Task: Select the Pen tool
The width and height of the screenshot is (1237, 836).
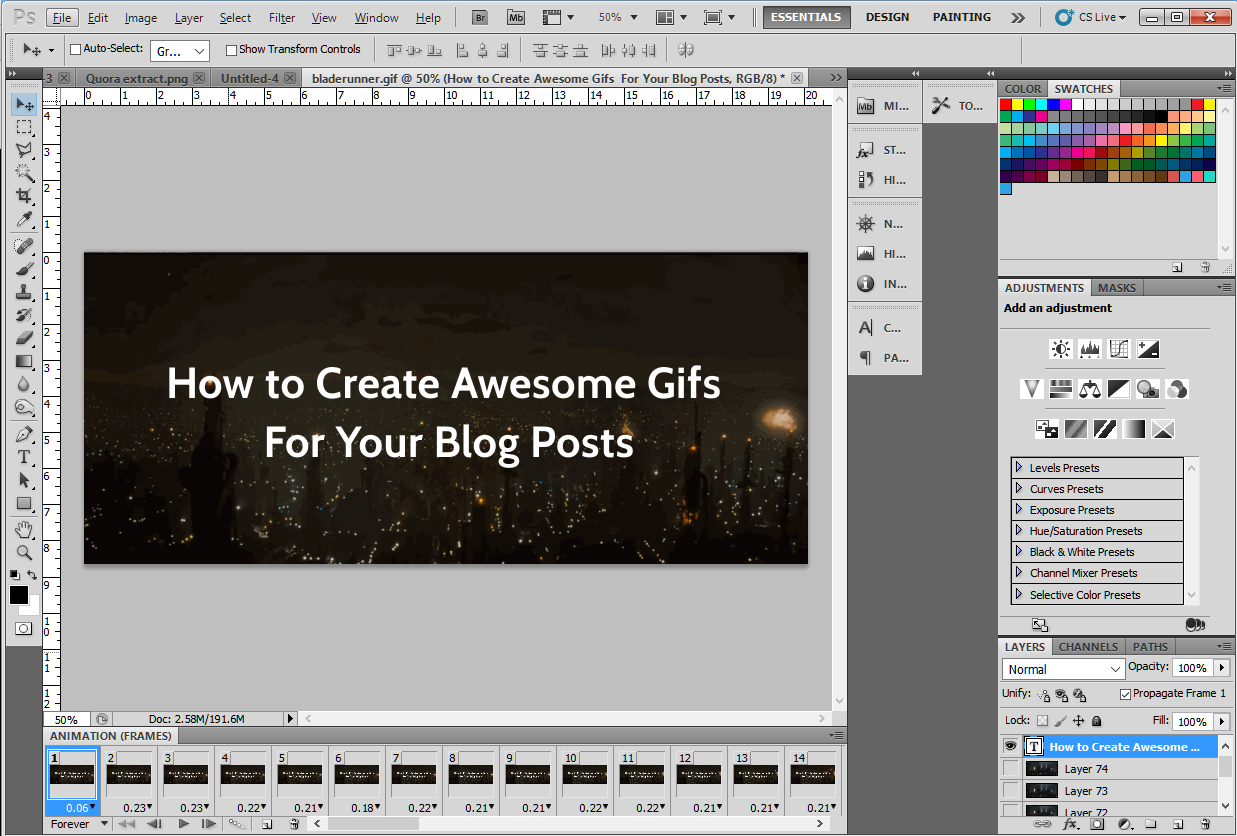Action: point(24,434)
